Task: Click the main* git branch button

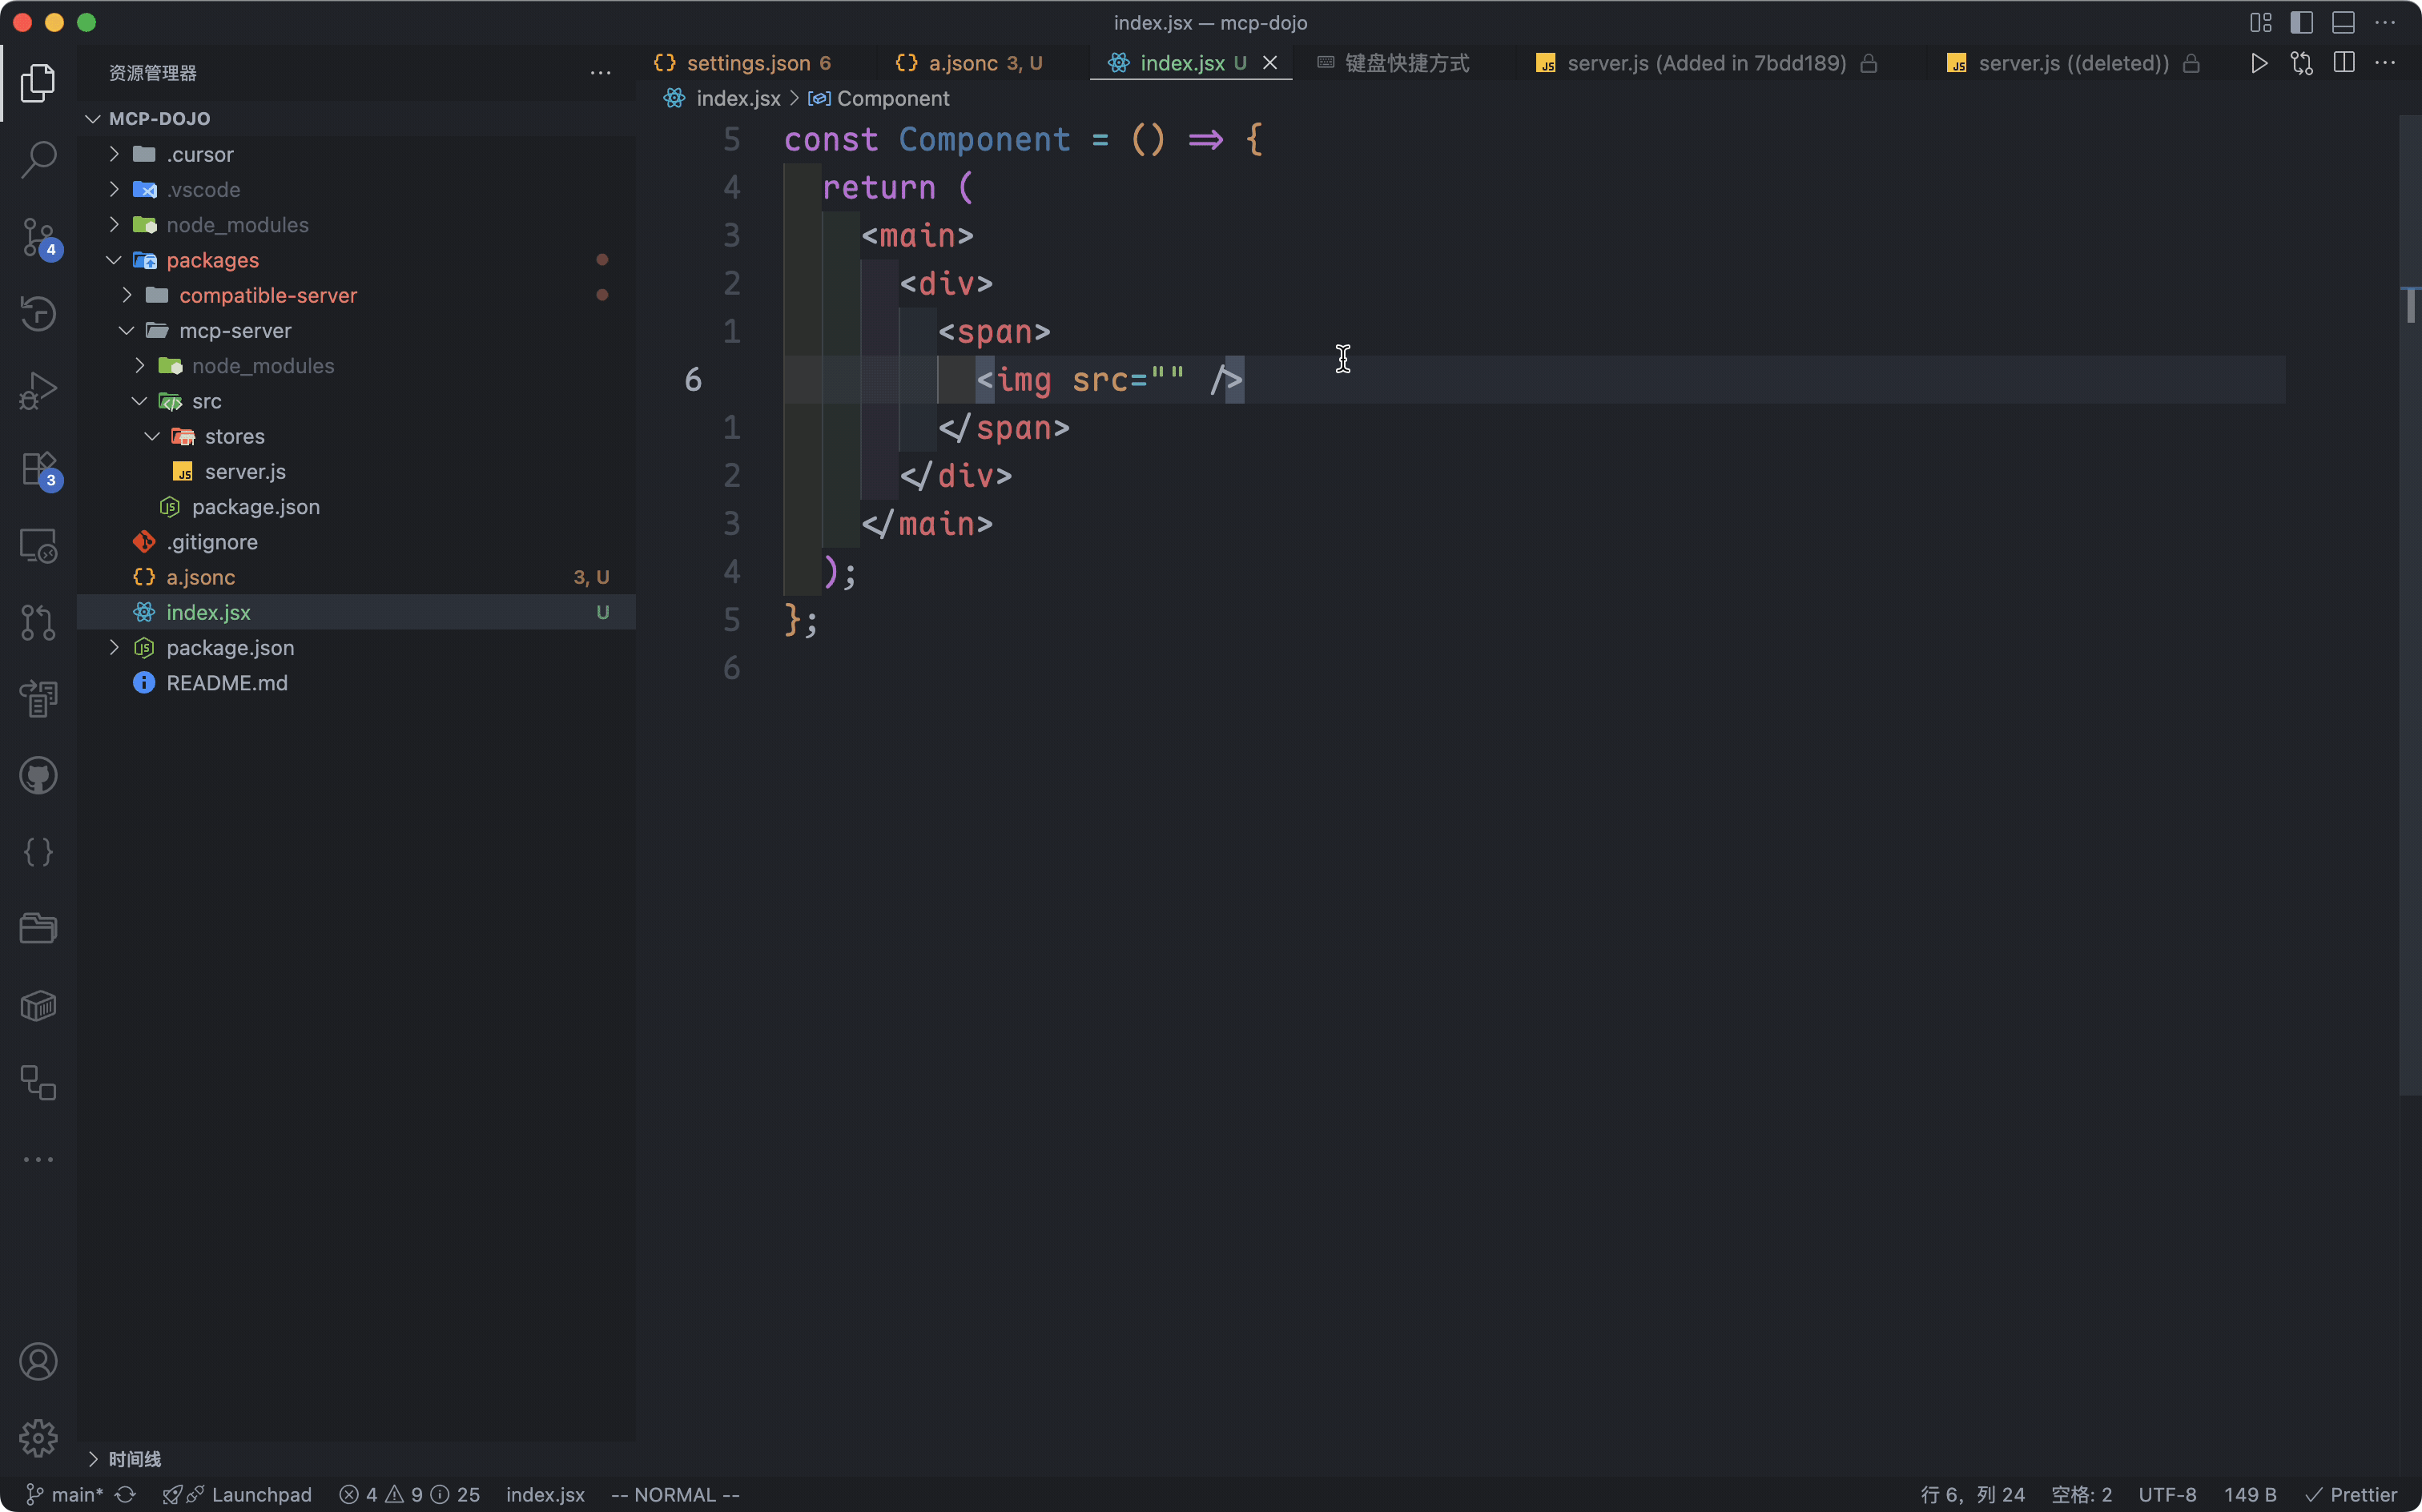Action: pos(66,1494)
